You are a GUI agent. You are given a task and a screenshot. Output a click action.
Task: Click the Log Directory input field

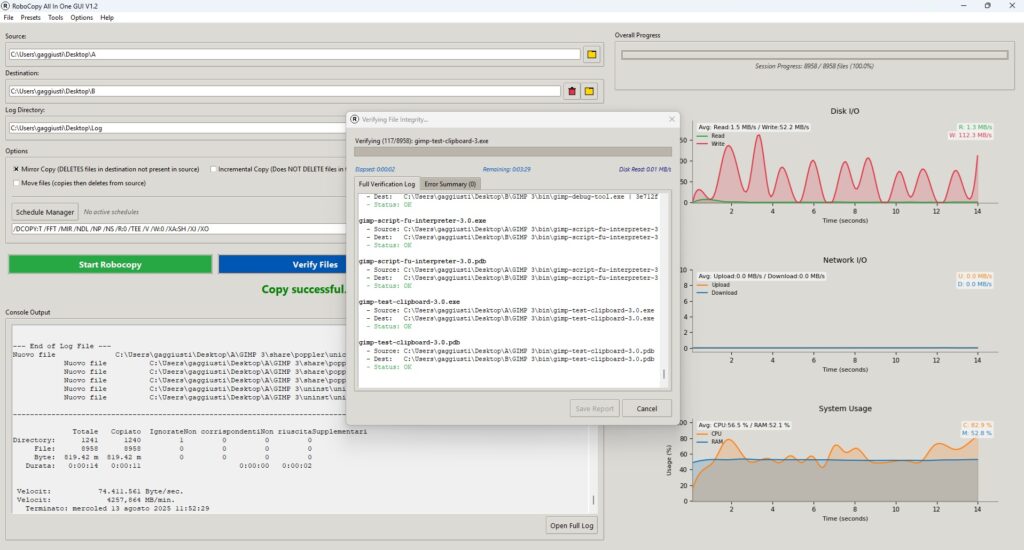pos(178,128)
